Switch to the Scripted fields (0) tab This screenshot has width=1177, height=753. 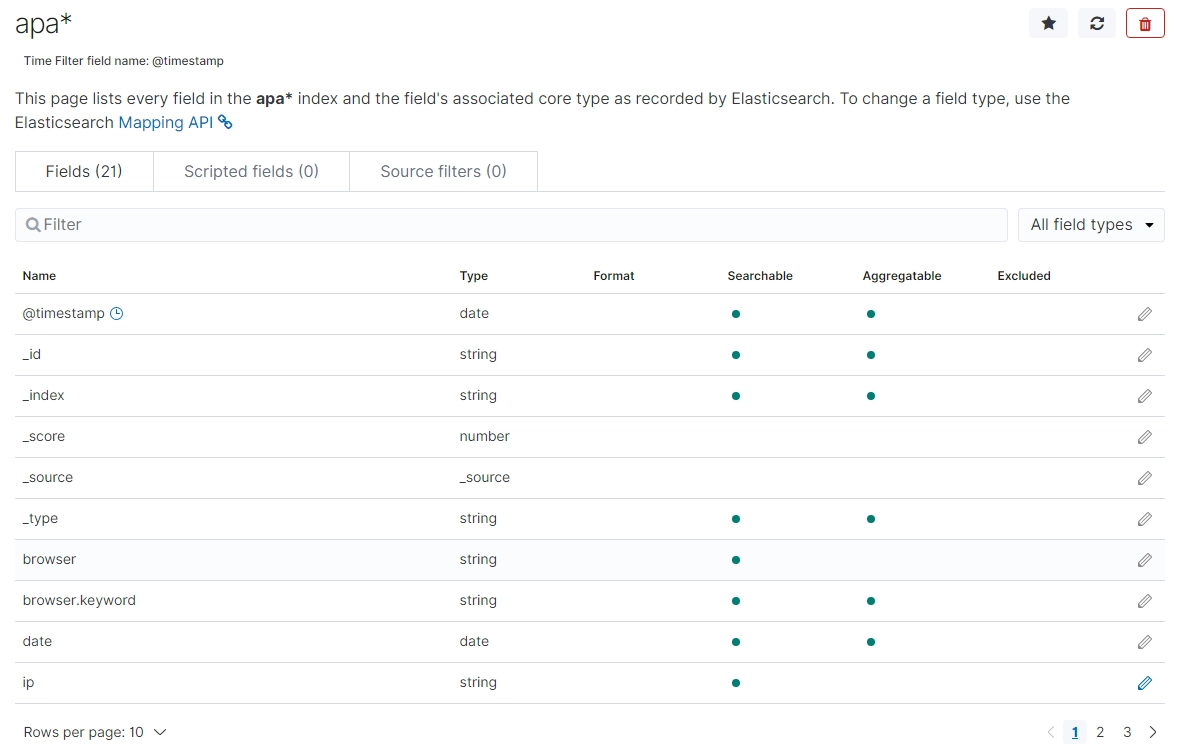click(251, 171)
